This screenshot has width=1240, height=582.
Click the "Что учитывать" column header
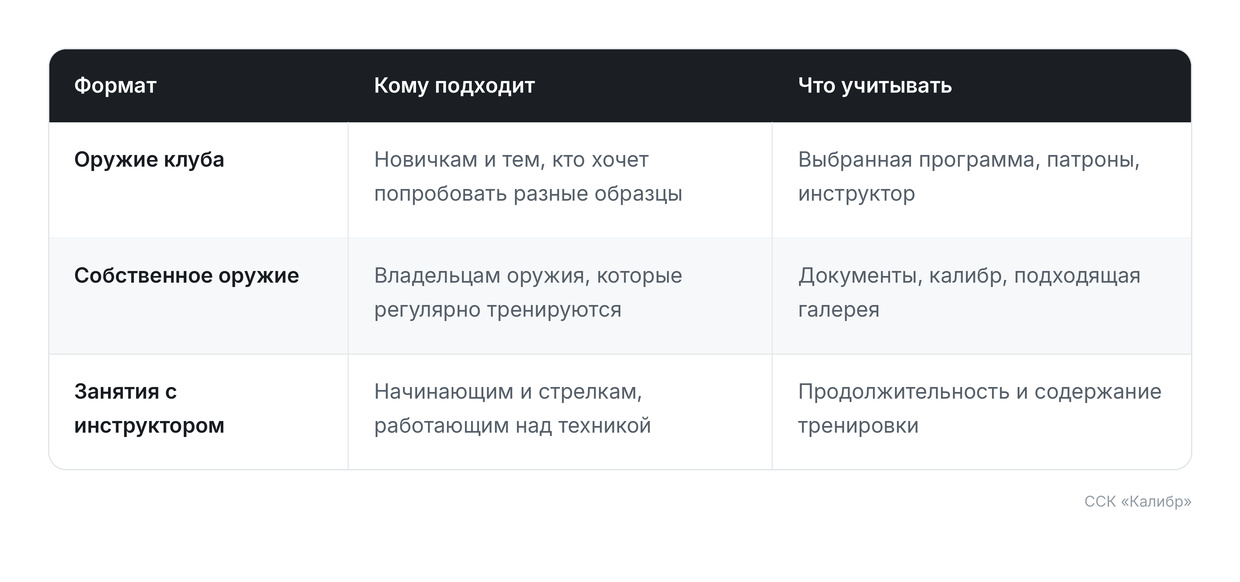(x=874, y=86)
